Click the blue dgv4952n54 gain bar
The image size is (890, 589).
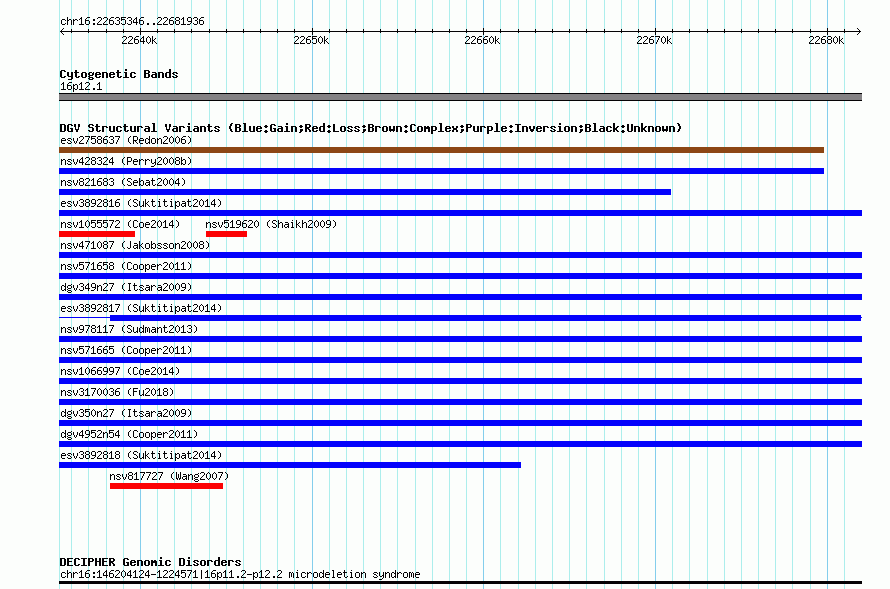point(460,444)
